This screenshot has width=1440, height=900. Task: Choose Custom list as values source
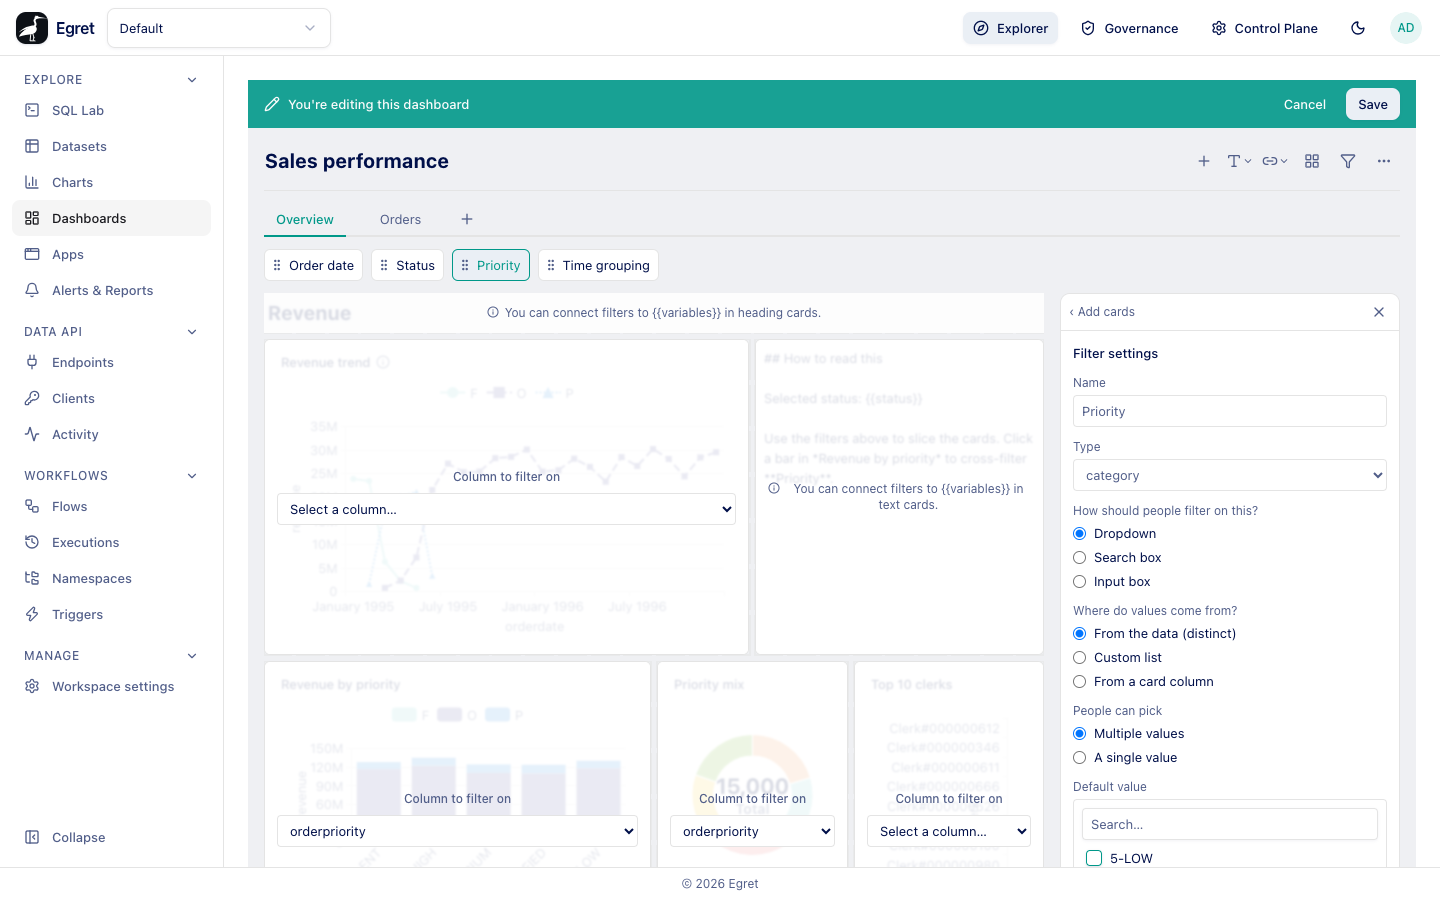tap(1080, 658)
